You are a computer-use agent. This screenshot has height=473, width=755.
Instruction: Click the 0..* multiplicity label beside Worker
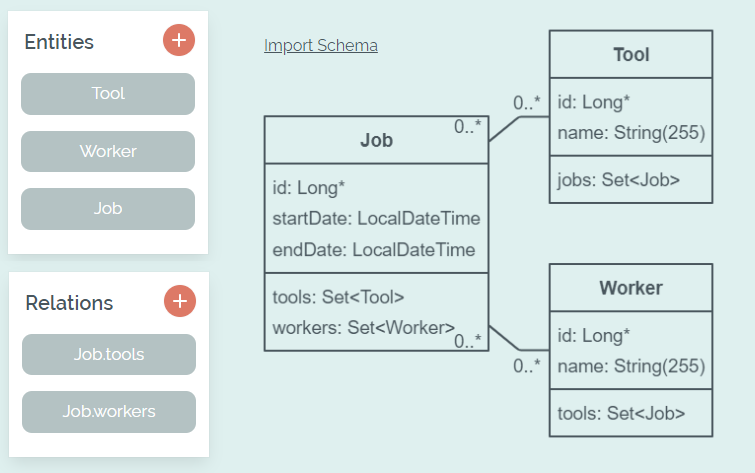(527, 366)
